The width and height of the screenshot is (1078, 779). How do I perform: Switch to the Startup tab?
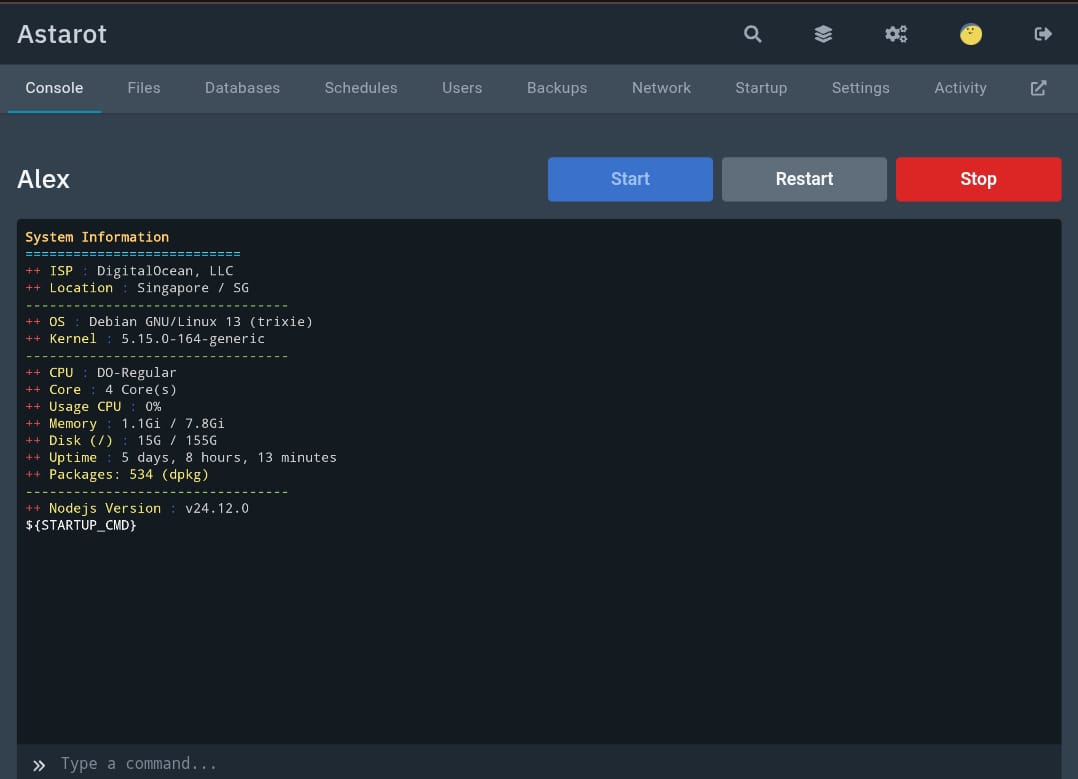[x=761, y=88]
